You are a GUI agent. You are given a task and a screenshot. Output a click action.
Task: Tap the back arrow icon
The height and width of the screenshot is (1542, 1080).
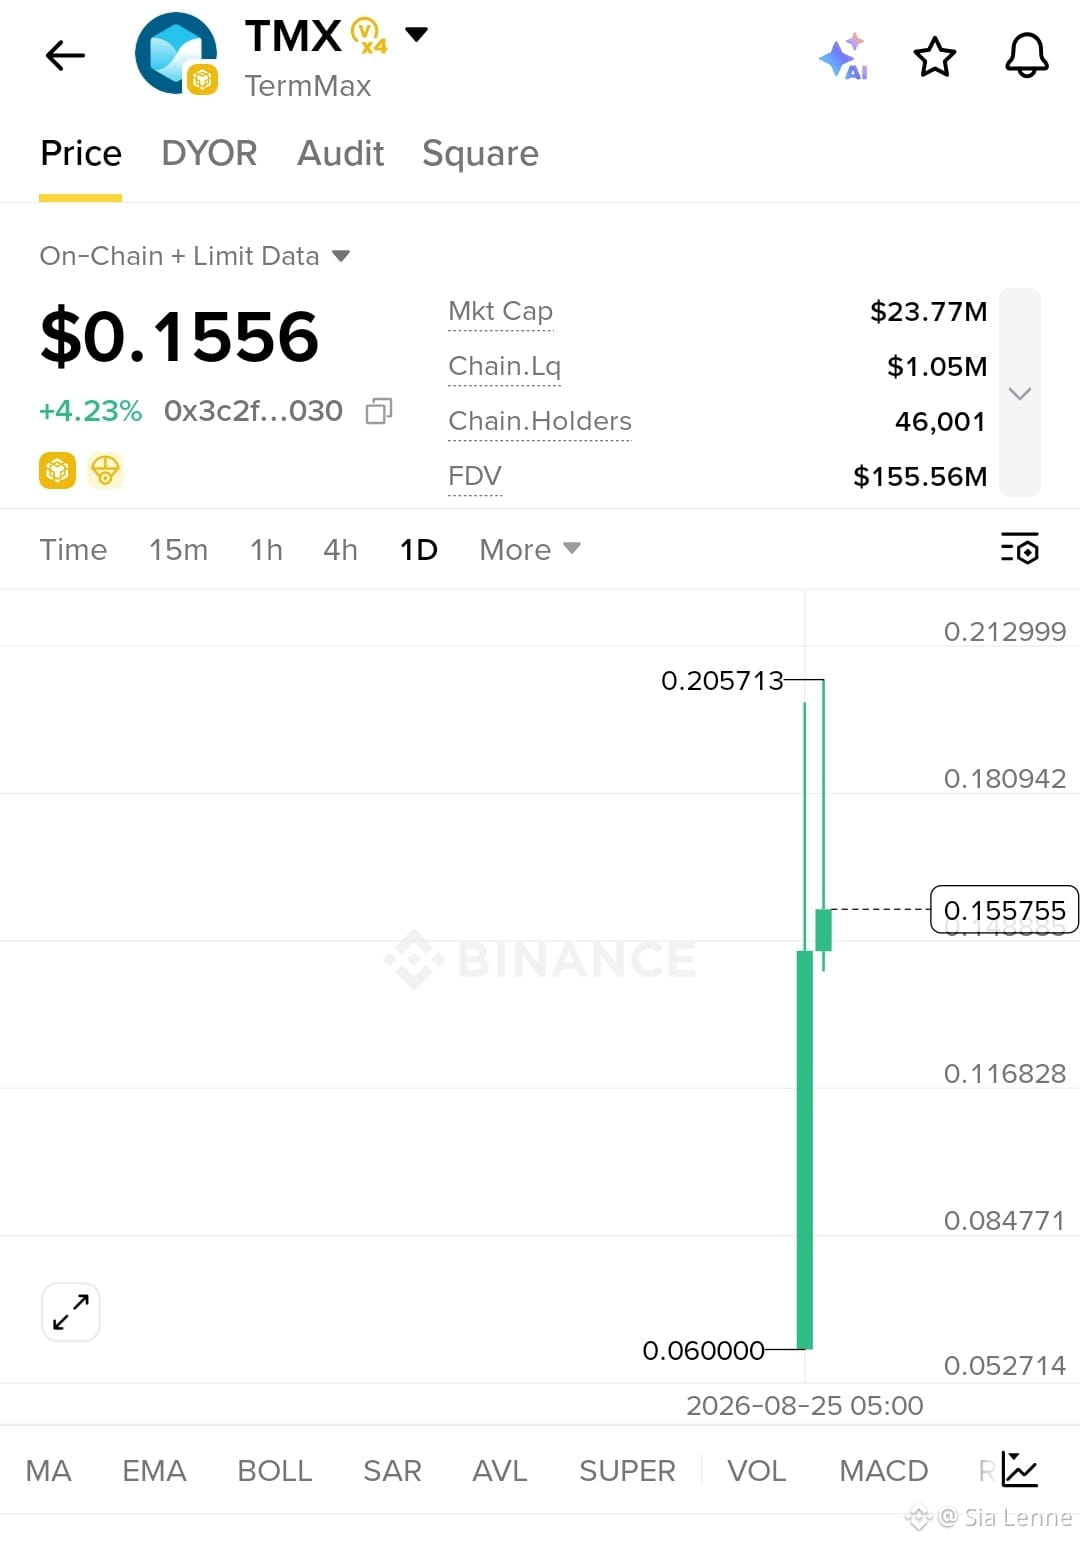pyautogui.click(x=66, y=56)
